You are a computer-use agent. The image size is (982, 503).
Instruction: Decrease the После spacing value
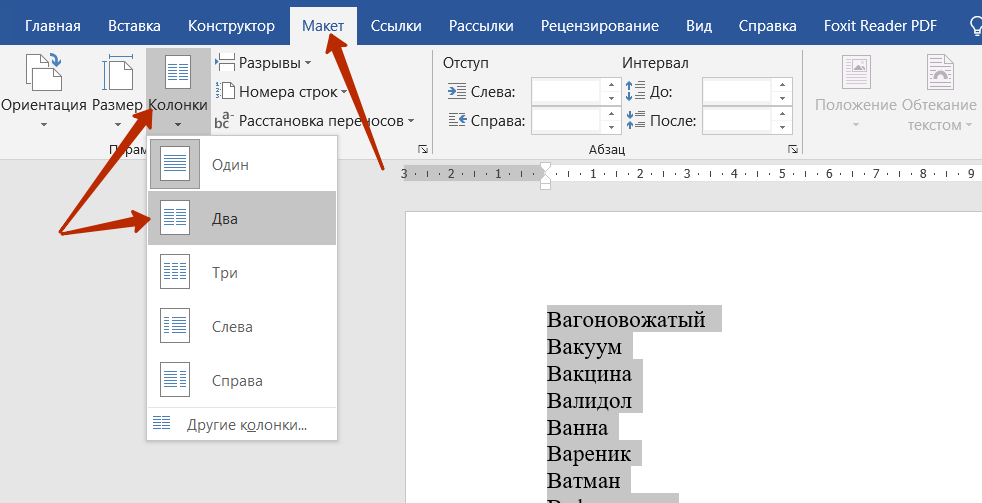(x=782, y=127)
